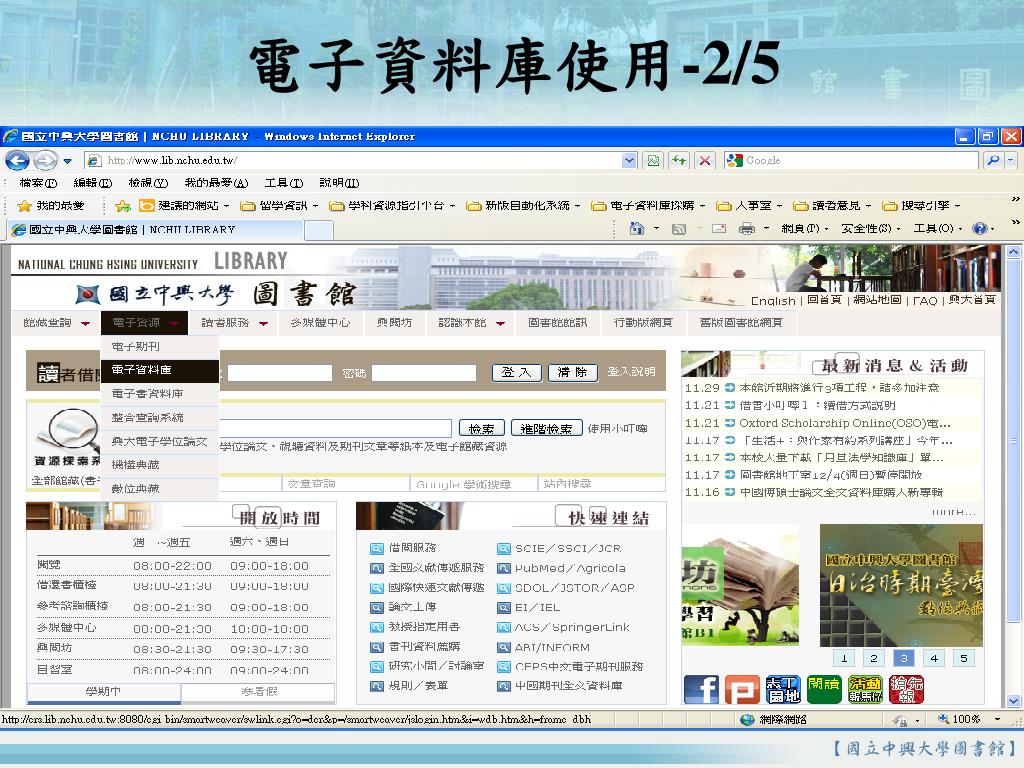This screenshot has width=1024, height=768.
Task: Click the 清除 clear button
Action: pyautogui.click(x=572, y=372)
